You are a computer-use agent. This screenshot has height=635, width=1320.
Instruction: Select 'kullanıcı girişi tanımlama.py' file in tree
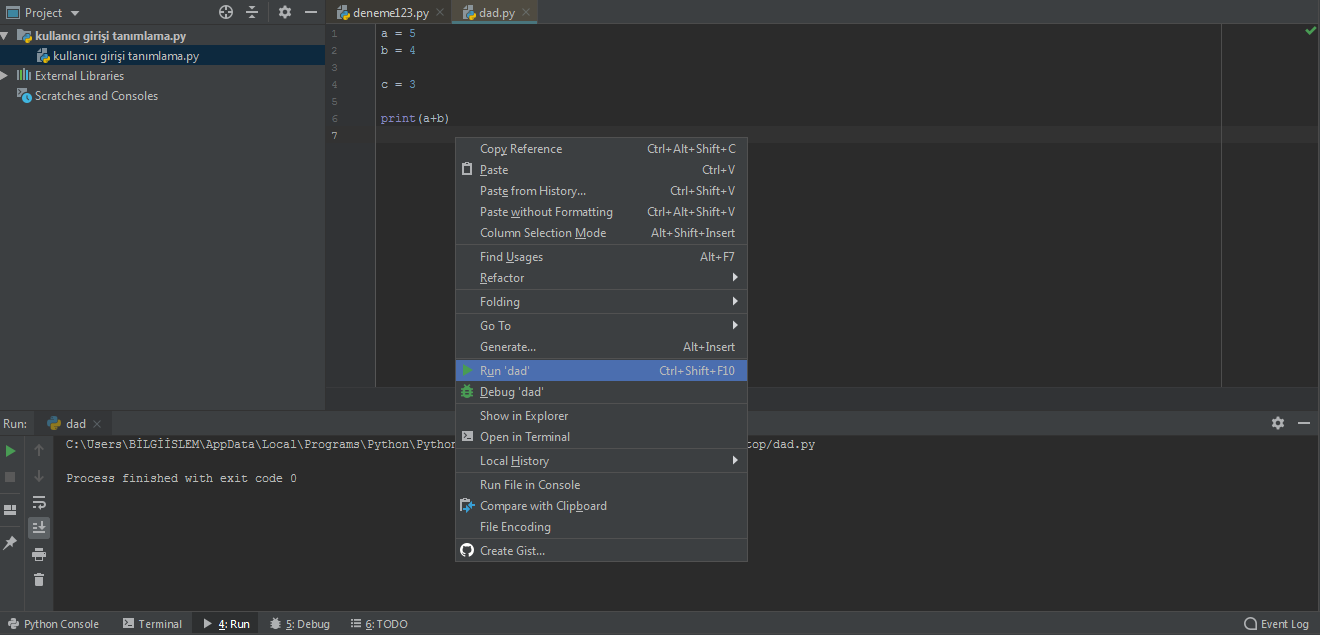click(126, 56)
